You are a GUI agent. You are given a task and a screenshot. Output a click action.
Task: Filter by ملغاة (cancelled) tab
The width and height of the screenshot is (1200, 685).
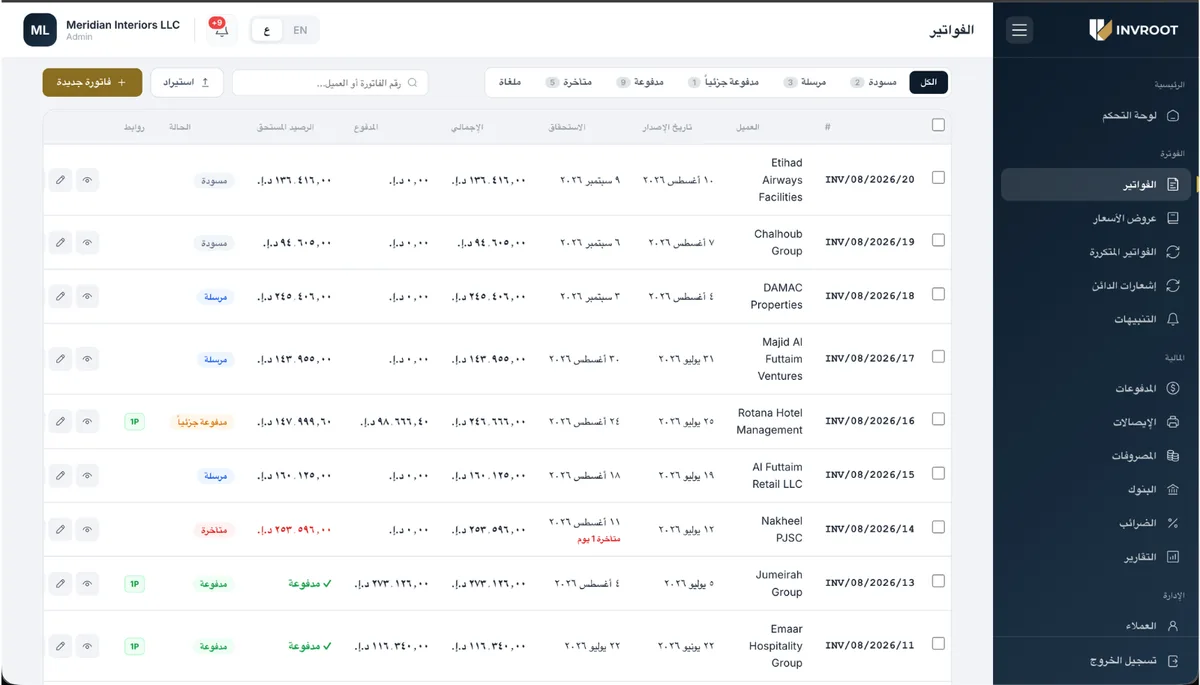[509, 82]
